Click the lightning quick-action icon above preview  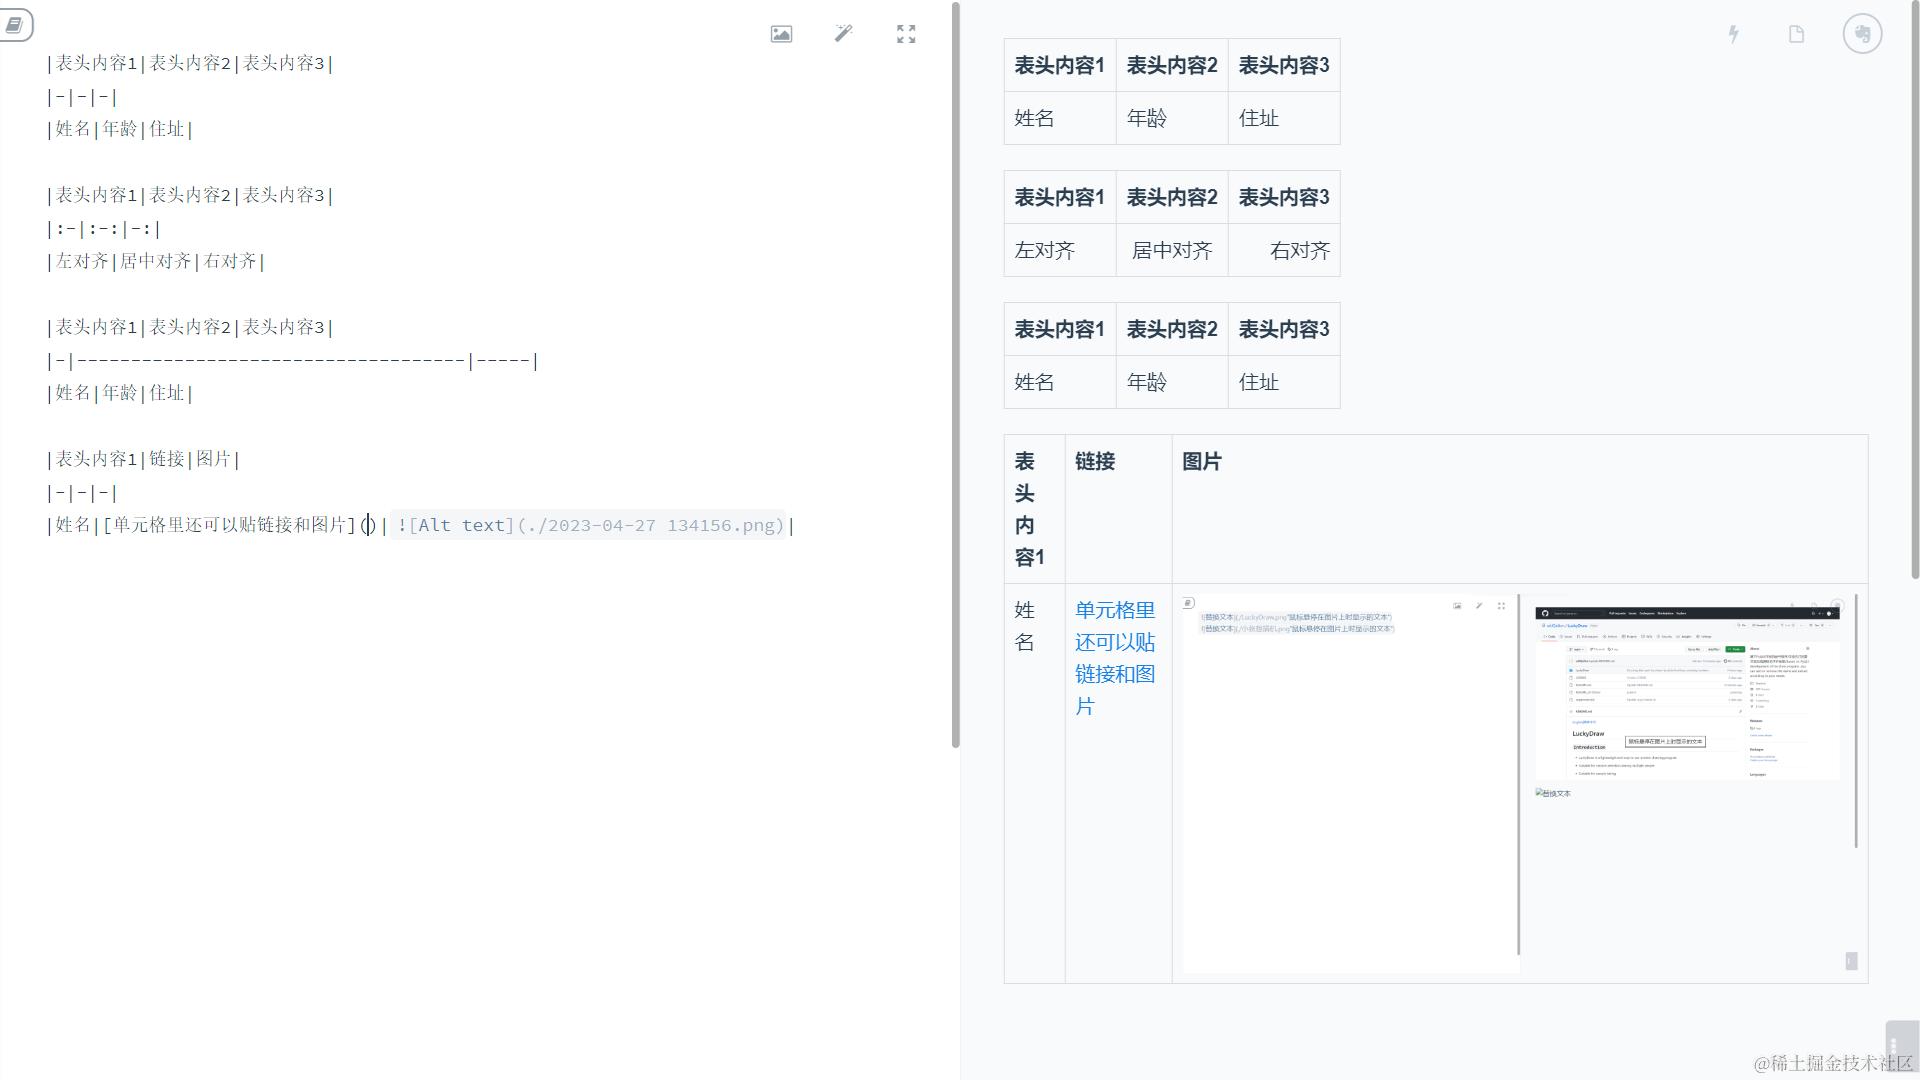(x=1733, y=33)
